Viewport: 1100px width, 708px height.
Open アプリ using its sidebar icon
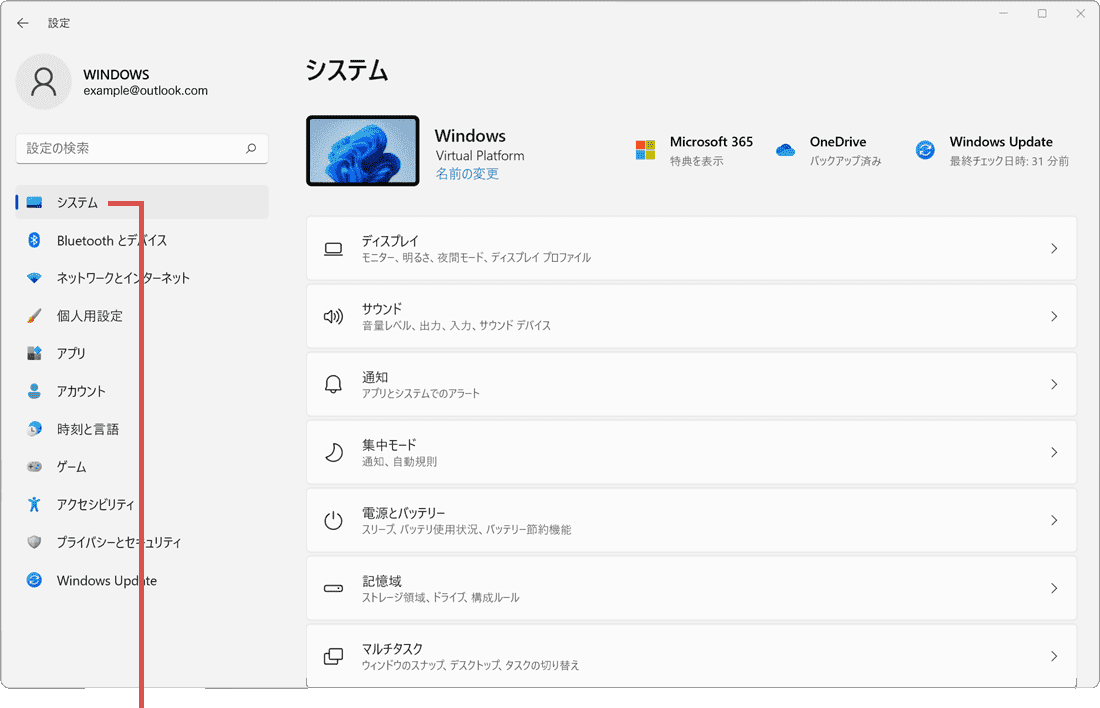(x=35, y=353)
